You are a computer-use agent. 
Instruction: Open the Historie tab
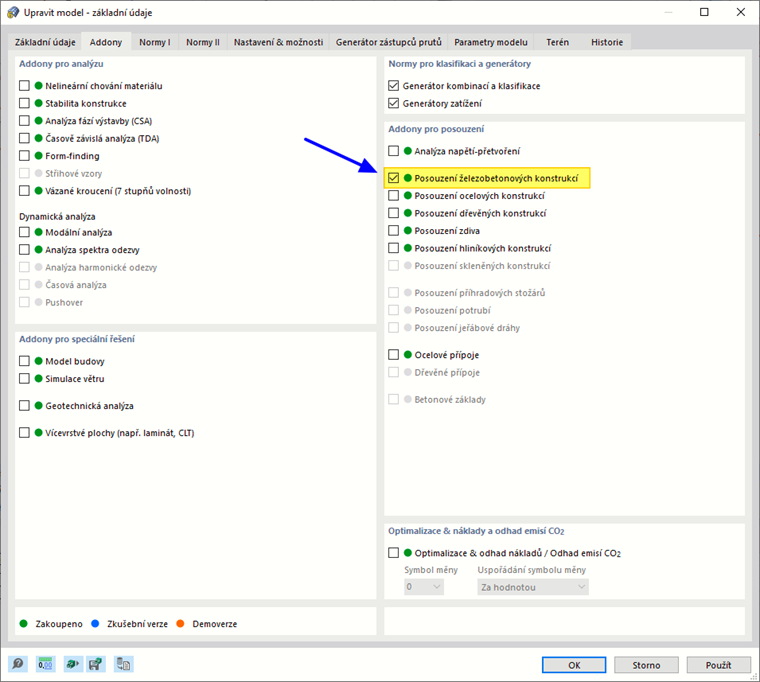click(607, 42)
